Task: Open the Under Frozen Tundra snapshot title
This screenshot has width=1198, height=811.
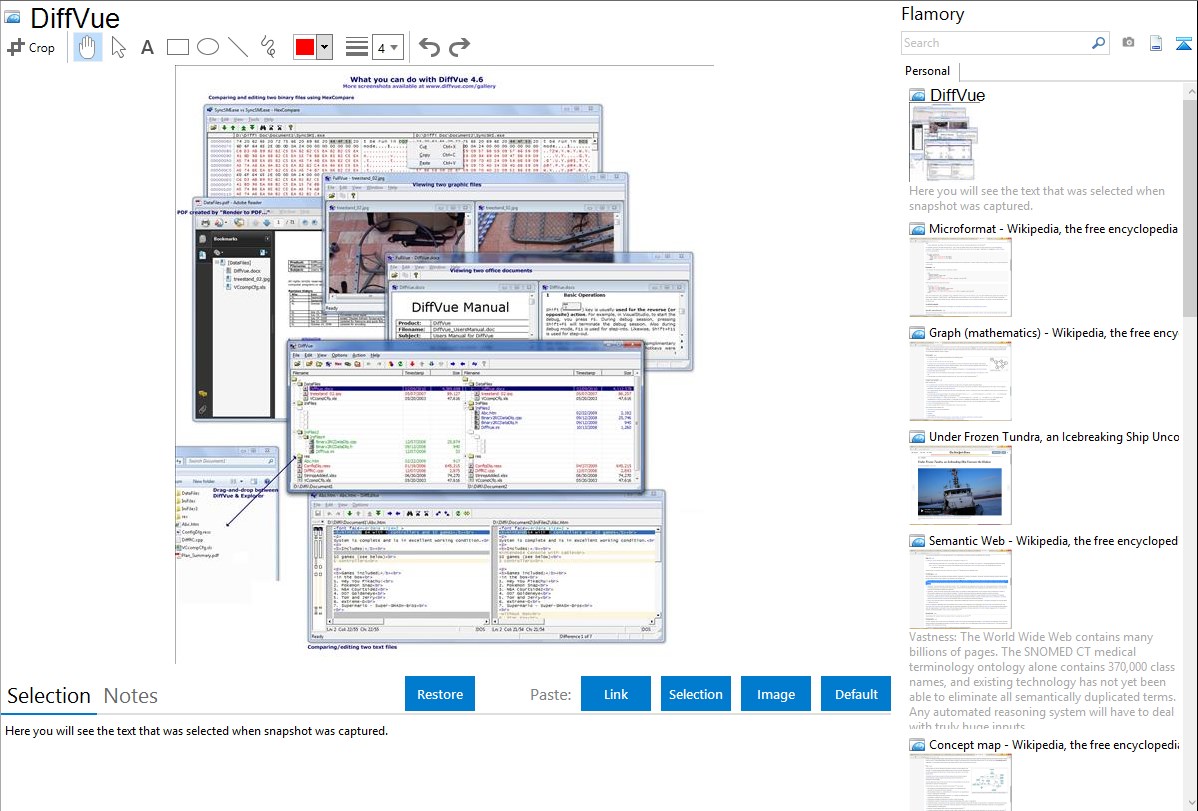Action: click(1054, 436)
